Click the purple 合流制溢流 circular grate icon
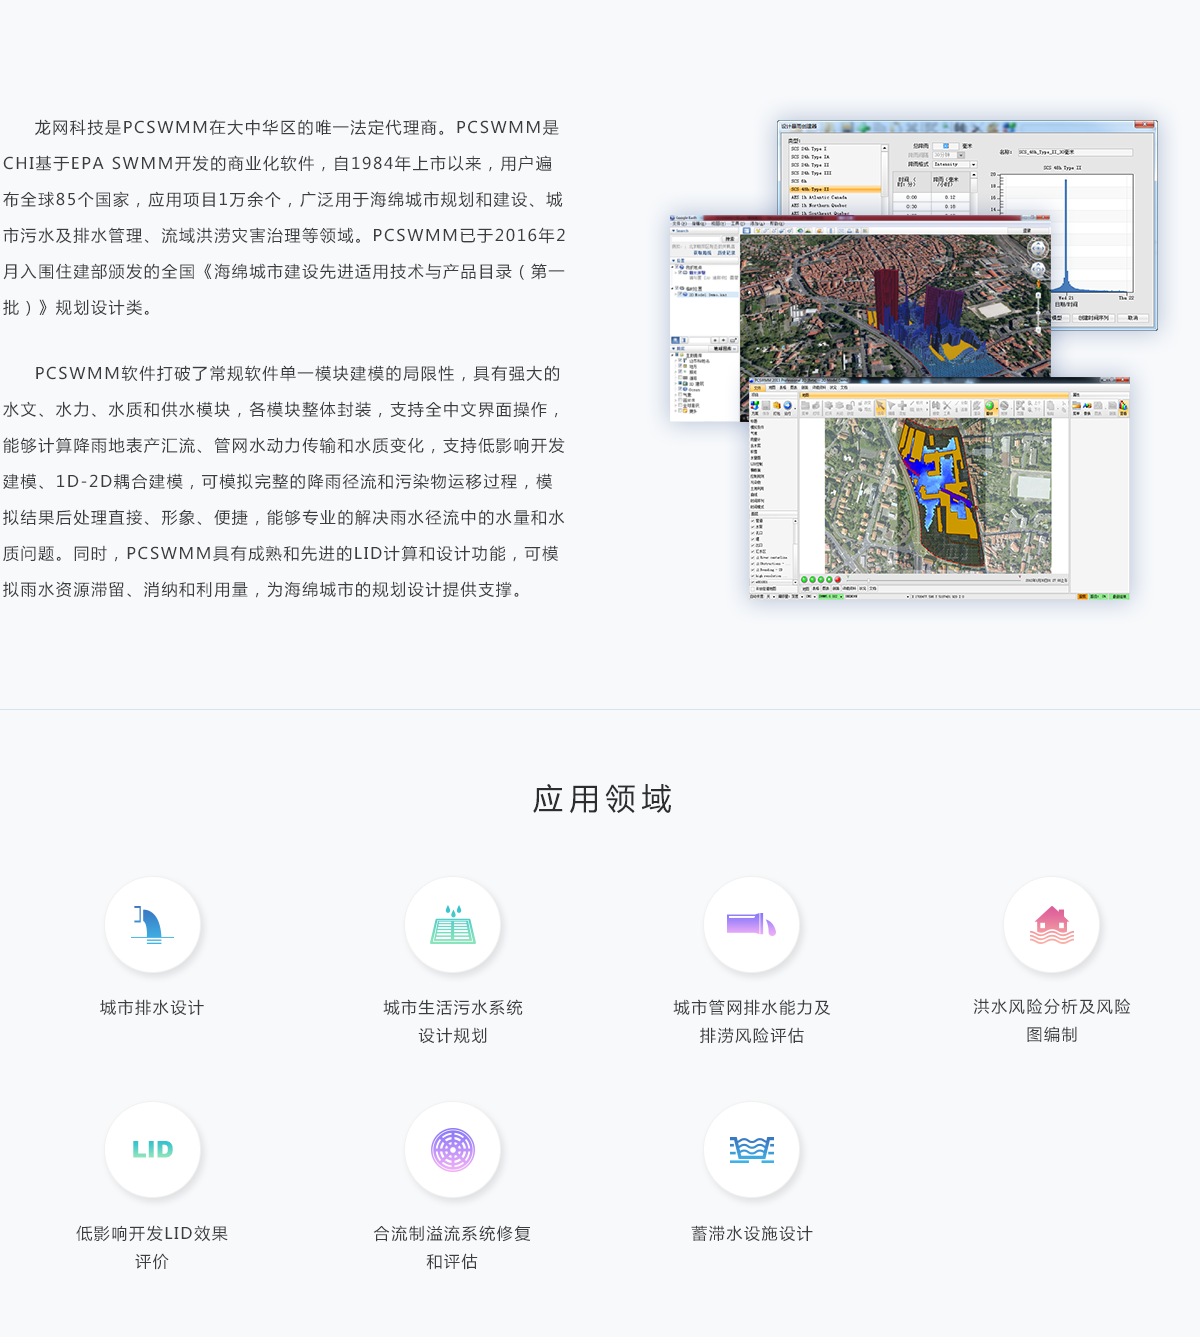The height and width of the screenshot is (1337, 1200). [453, 1150]
